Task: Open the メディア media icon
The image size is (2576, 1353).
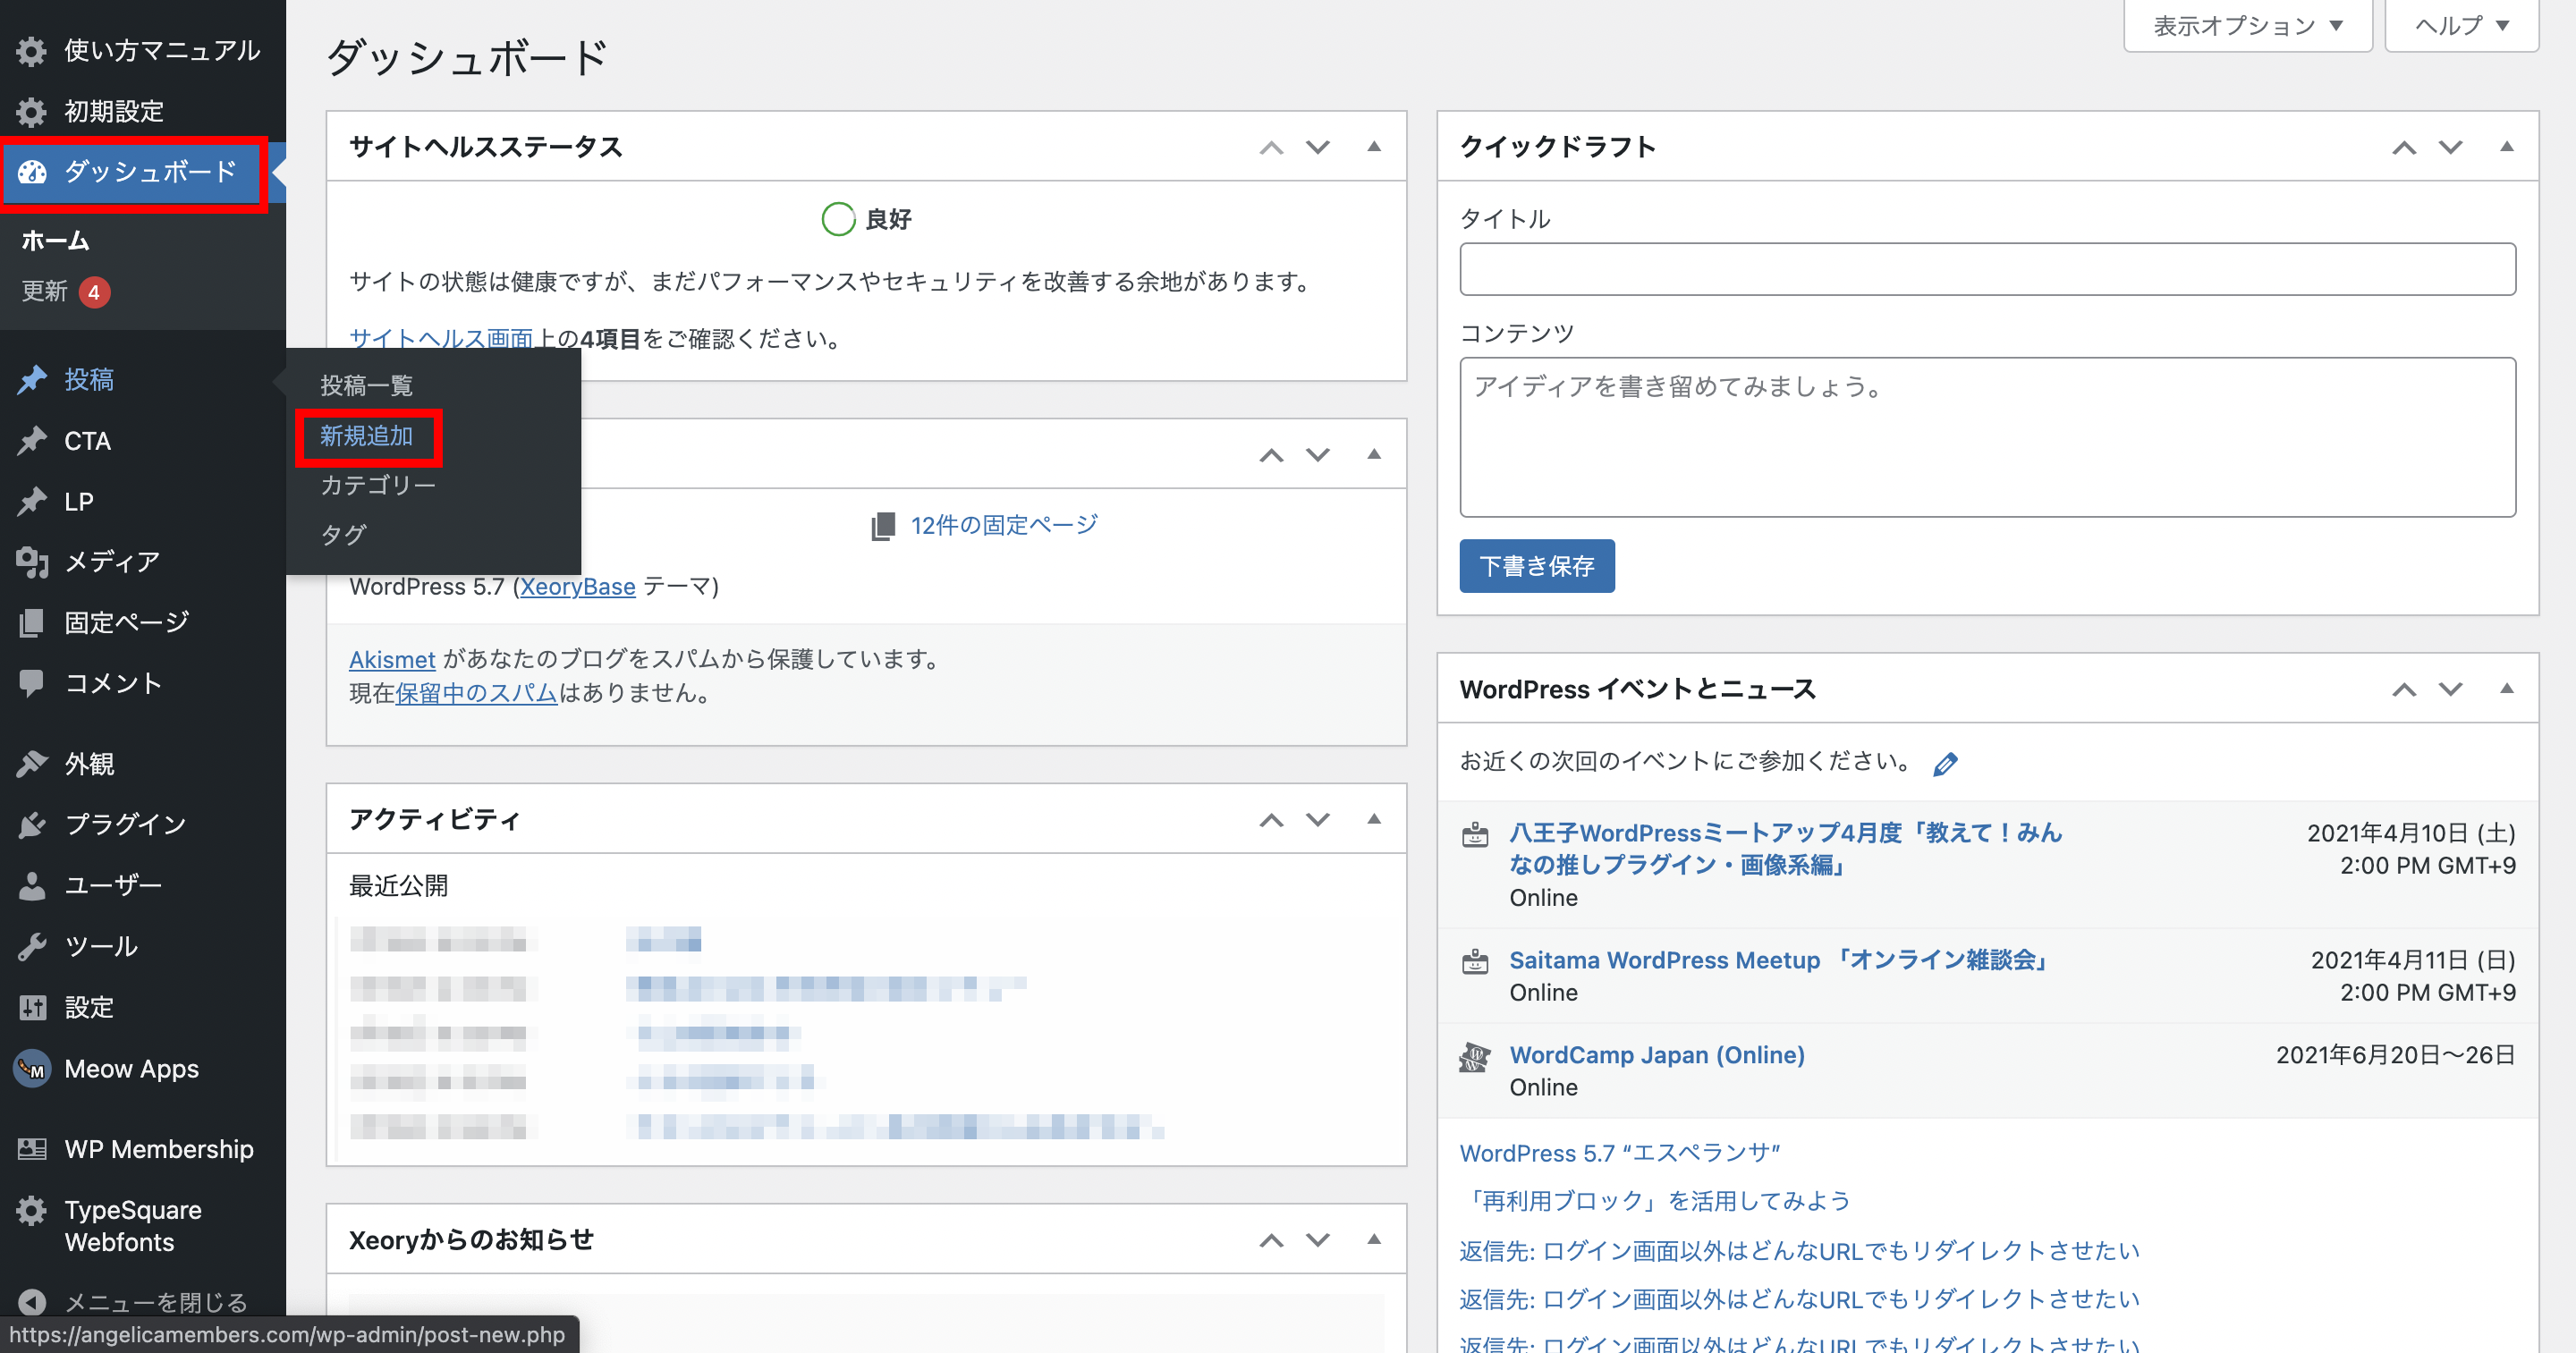Action: tap(32, 562)
